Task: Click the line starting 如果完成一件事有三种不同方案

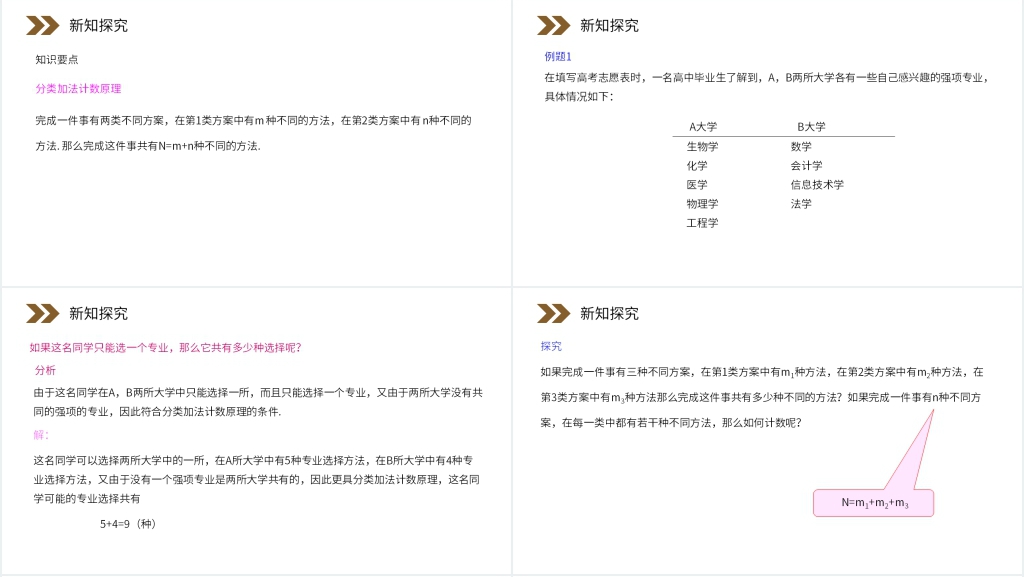Action: pyautogui.click(x=762, y=373)
